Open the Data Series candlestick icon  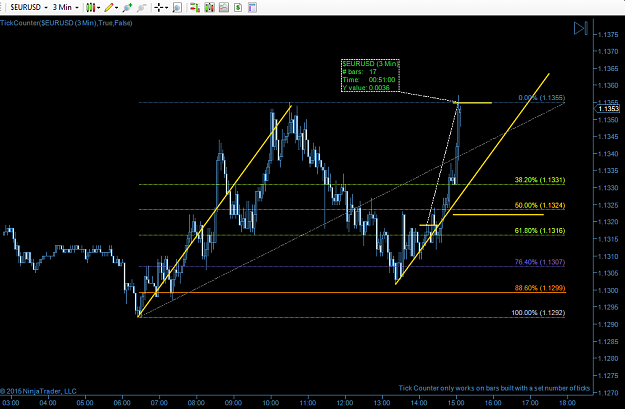tap(209, 7)
